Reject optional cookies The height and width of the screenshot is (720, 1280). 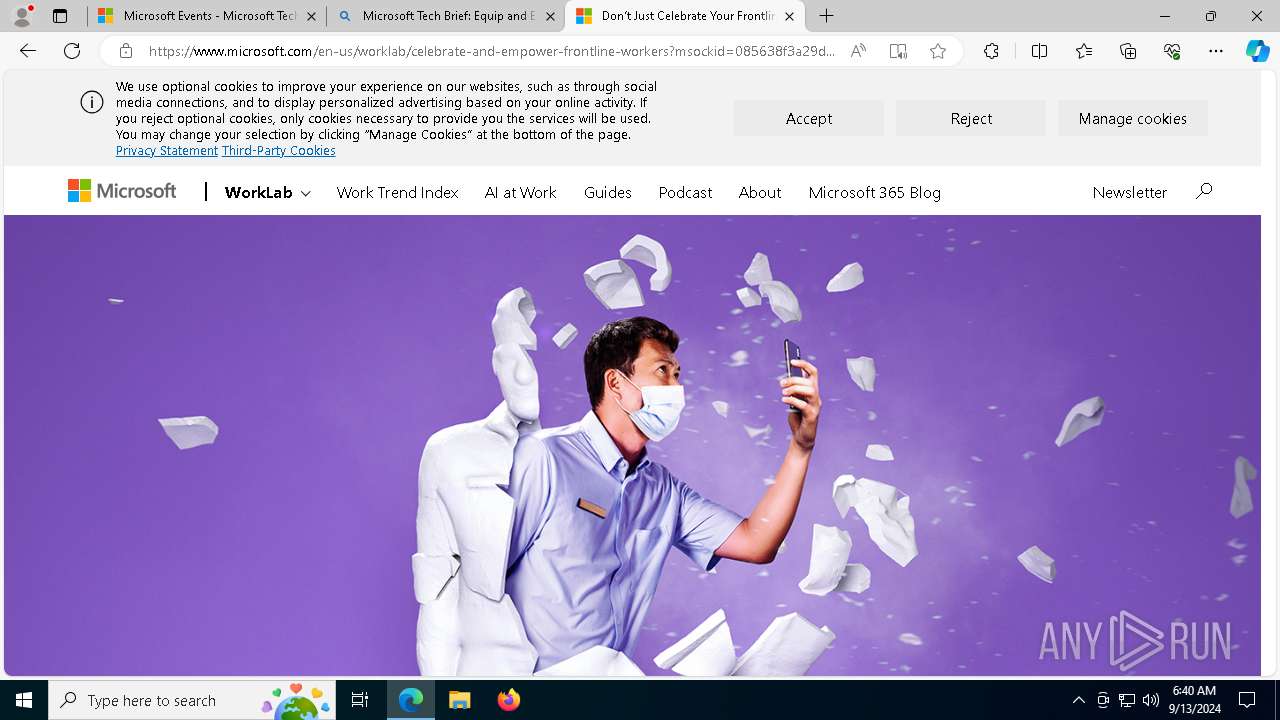tap(971, 118)
